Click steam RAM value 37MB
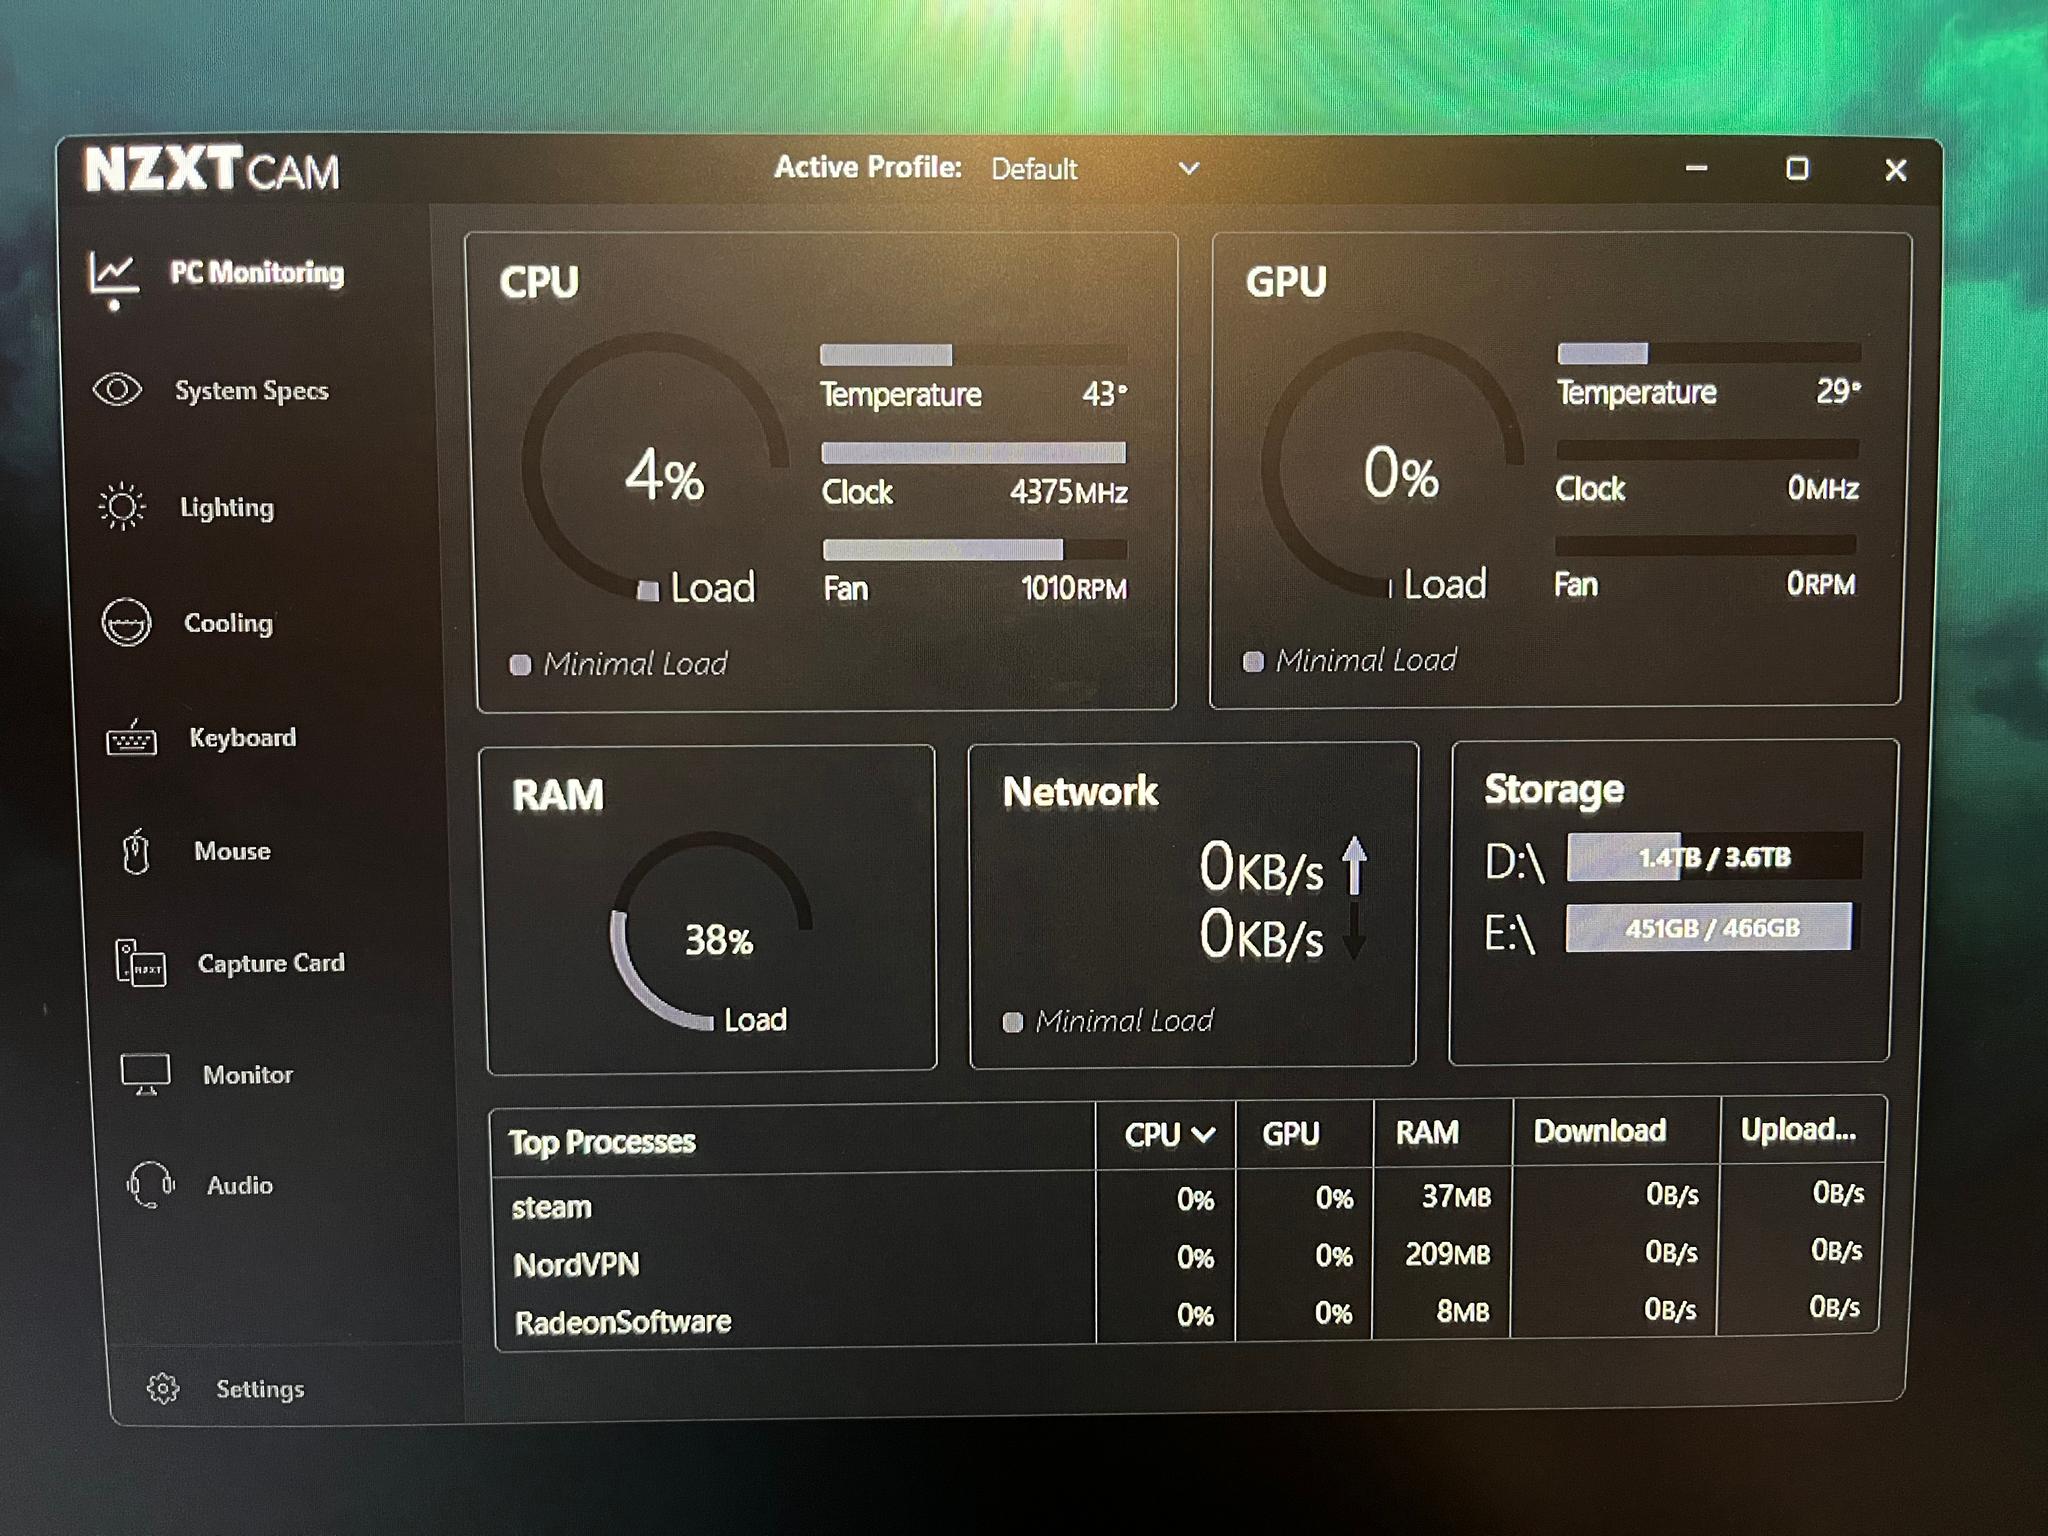 pyautogui.click(x=1457, y=1196)
